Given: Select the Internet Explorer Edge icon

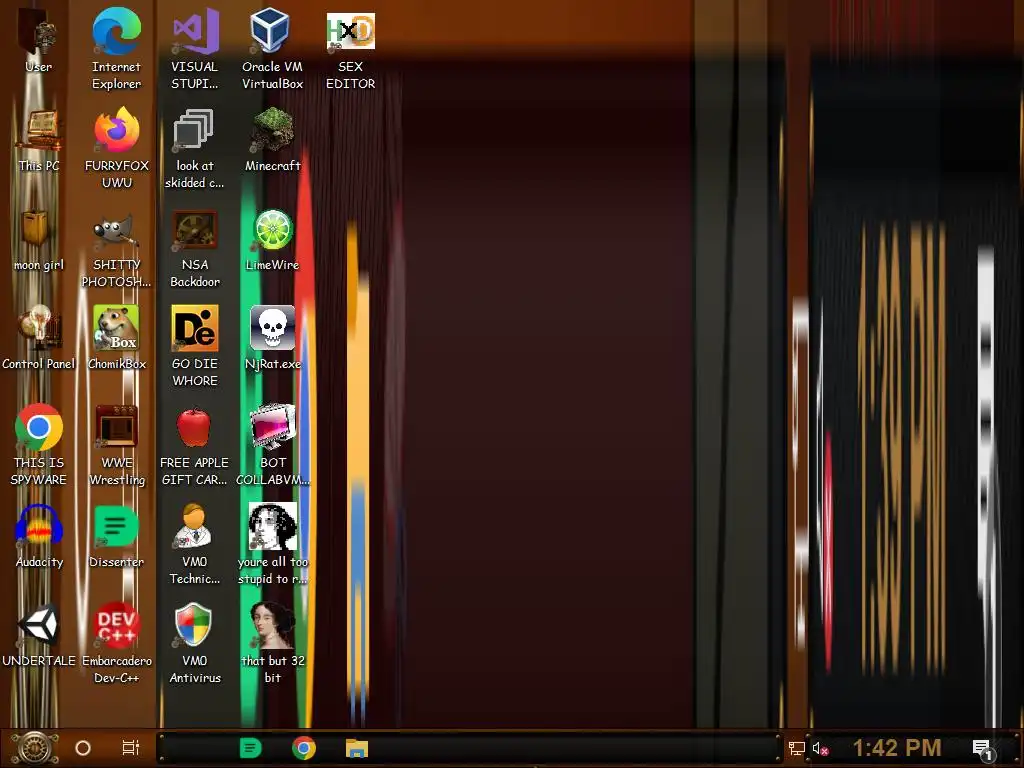Looking at the screenshot, I should pyautogui.click(x=116, y=50).
